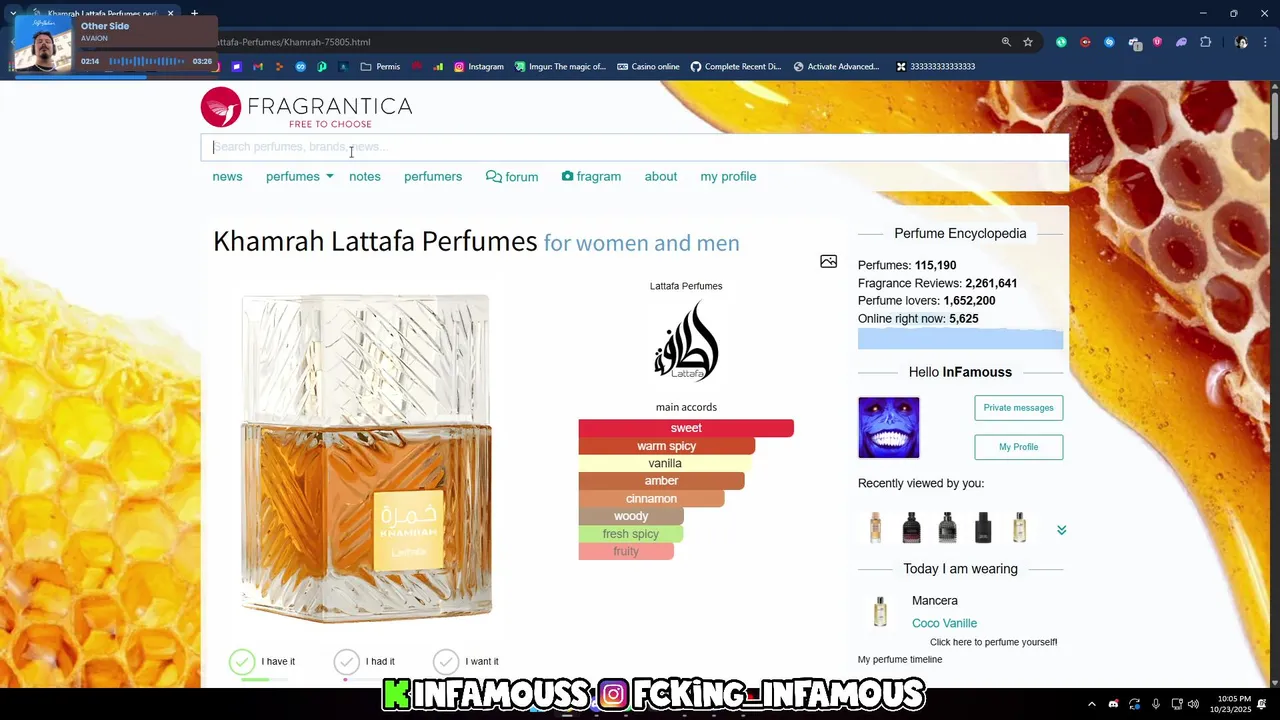Image resolution: width=1280 pixels, height=720 pixels.
Task: Click the camera icon fragram link
Action: 591,176
